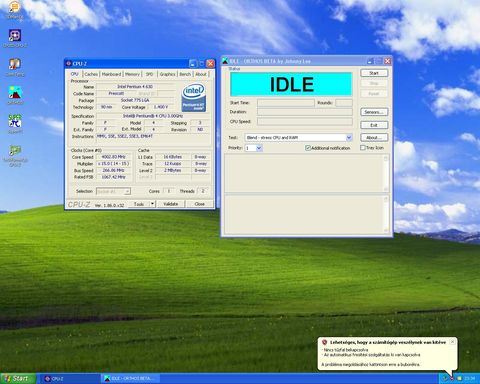Switch to the Memory tab in CPU-Z

tap(132, 74)
